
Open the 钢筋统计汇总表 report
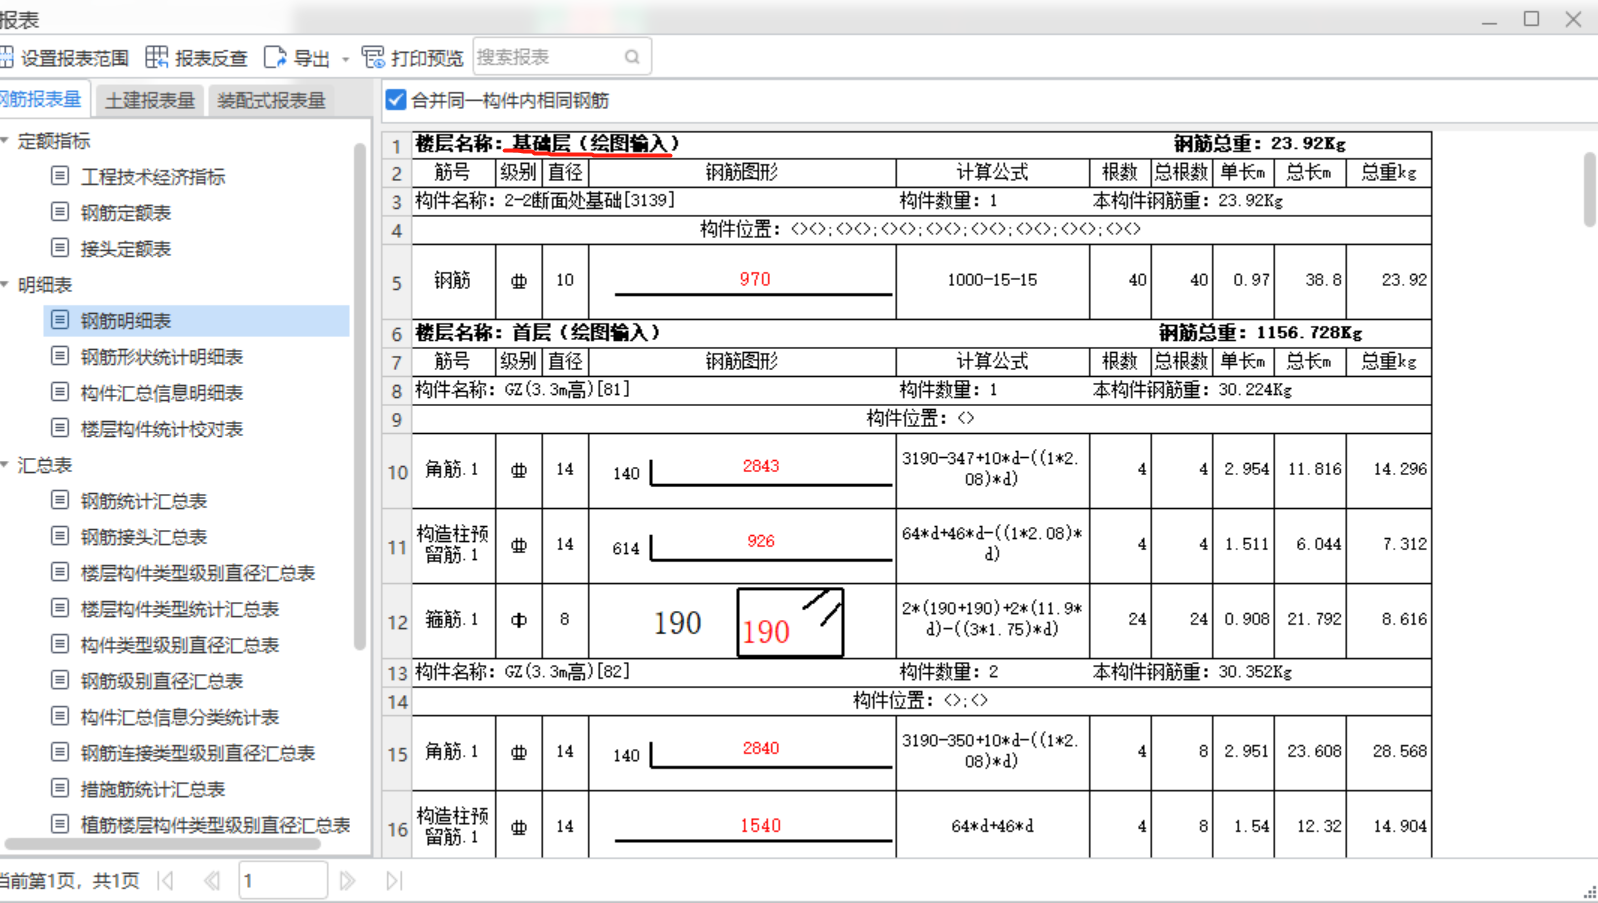(144, 501)
